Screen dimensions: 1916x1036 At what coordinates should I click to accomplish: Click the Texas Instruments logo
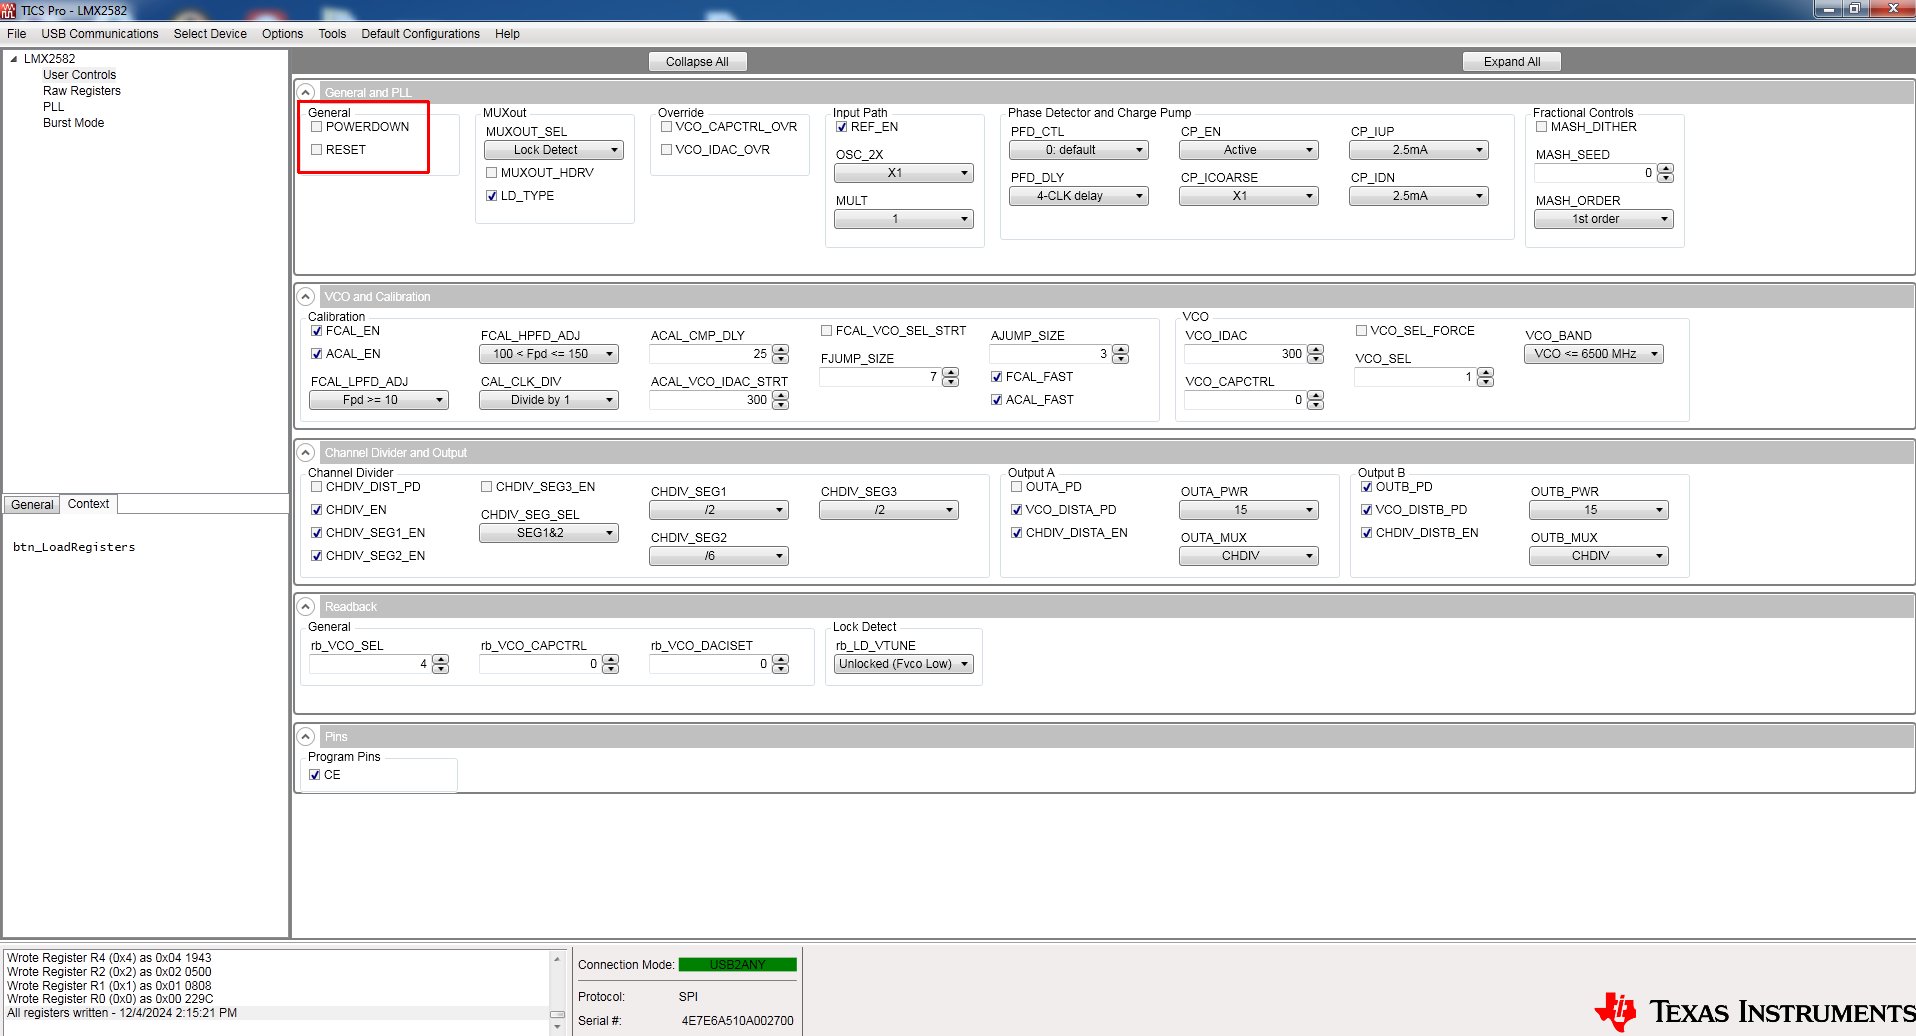click(1755, 1011)
